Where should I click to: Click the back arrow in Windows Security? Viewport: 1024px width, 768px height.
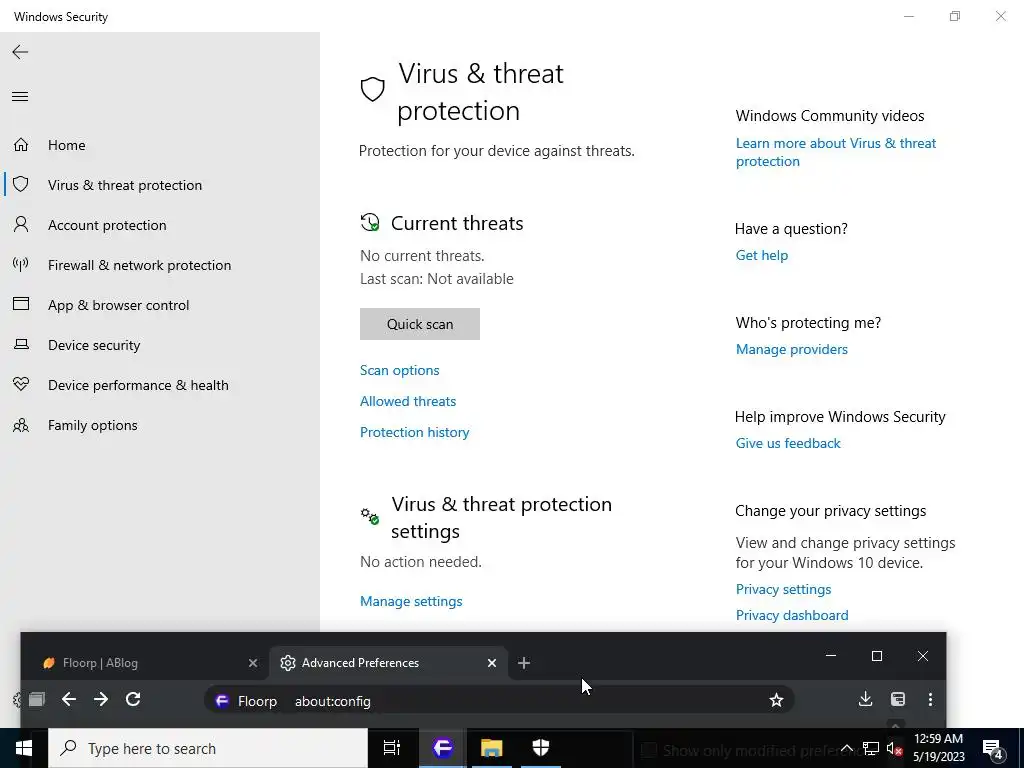(20, 52)
